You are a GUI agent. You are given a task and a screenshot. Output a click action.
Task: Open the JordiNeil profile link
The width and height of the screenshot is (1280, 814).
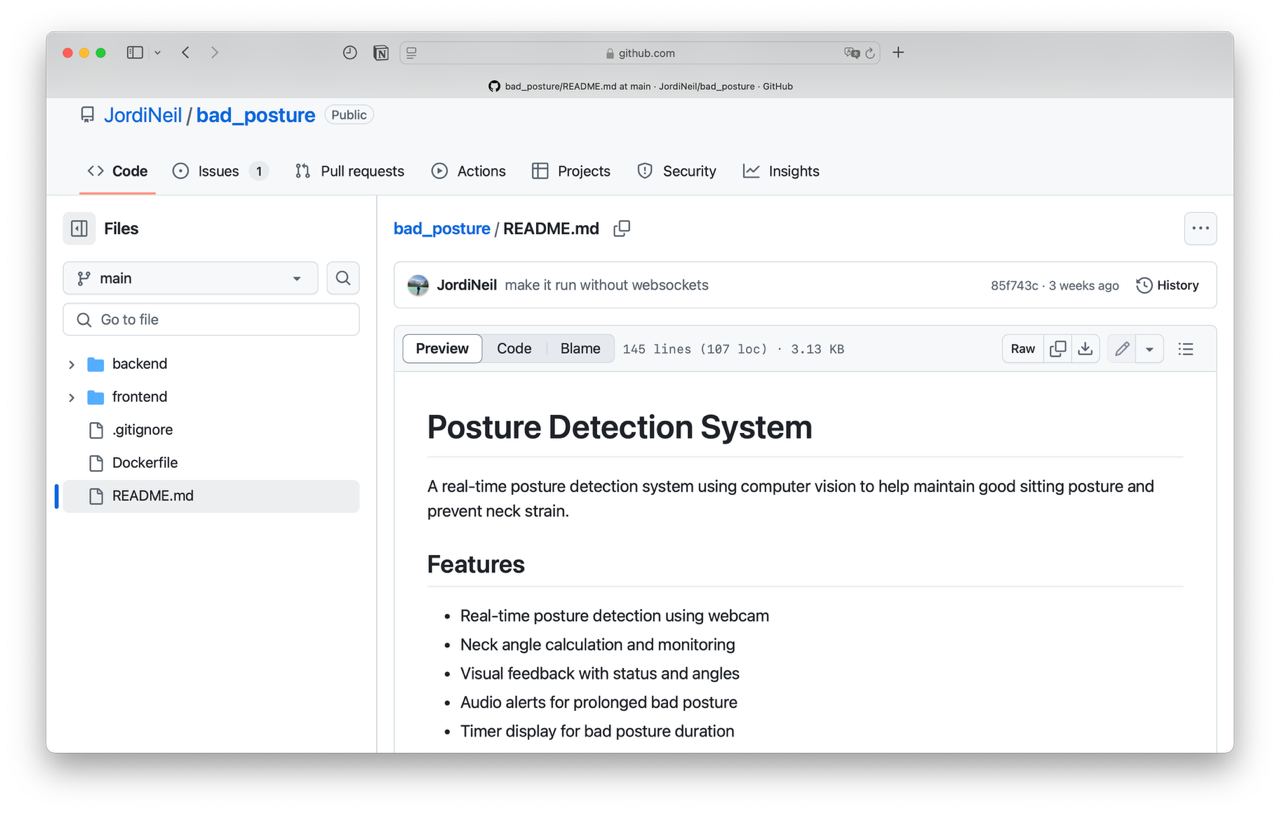(x=143, y=115)
